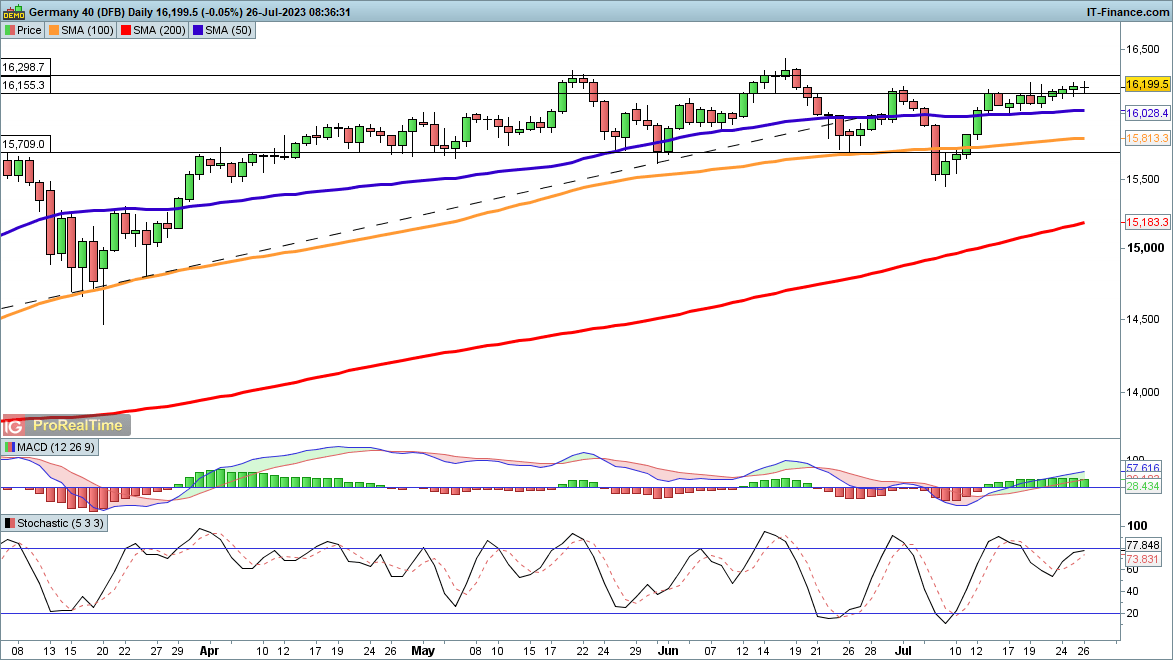Select the 16,155.3 horizontal line label
The image size is (1173, 660).
24,85
